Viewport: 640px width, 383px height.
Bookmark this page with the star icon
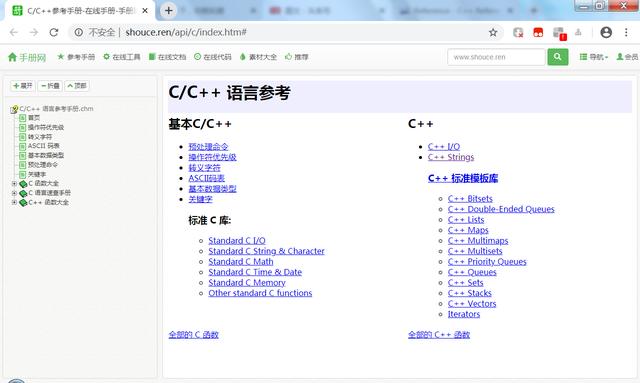point(493,32)
